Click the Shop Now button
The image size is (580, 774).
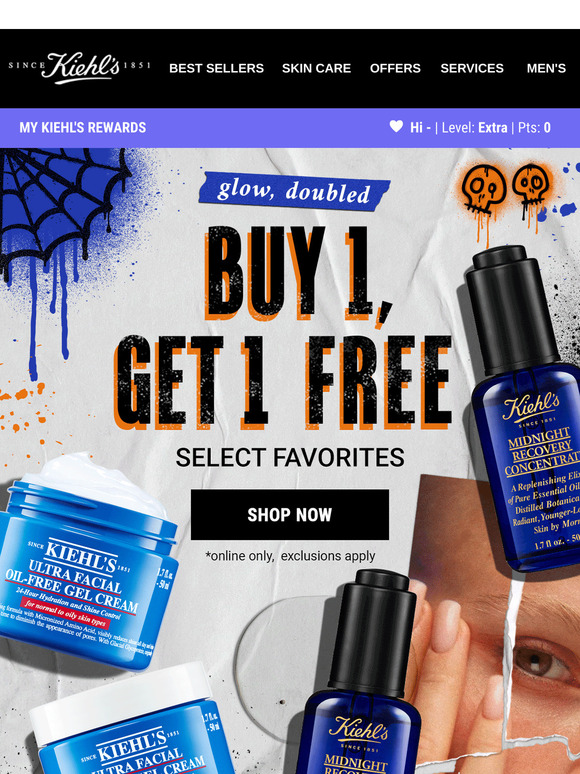(x=290, y=514)
